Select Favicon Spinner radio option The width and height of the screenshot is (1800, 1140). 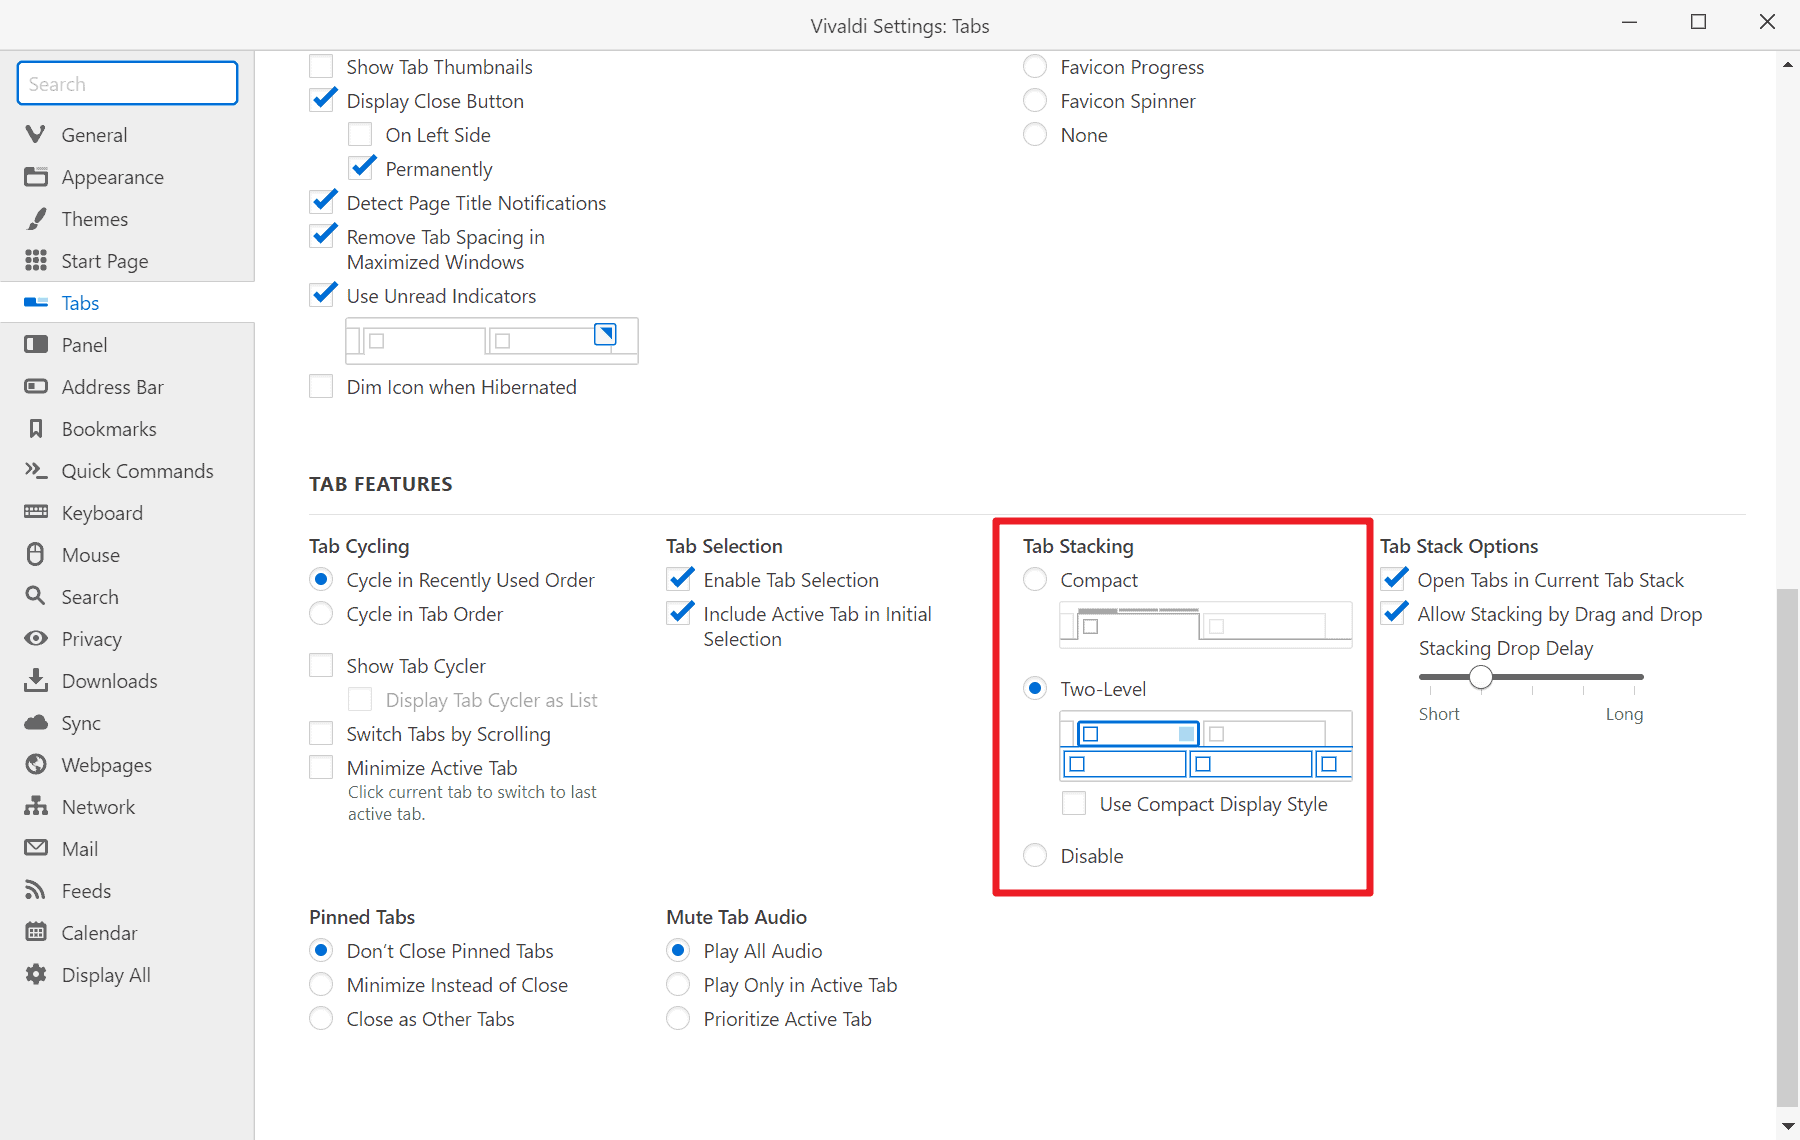(1035, 101)
